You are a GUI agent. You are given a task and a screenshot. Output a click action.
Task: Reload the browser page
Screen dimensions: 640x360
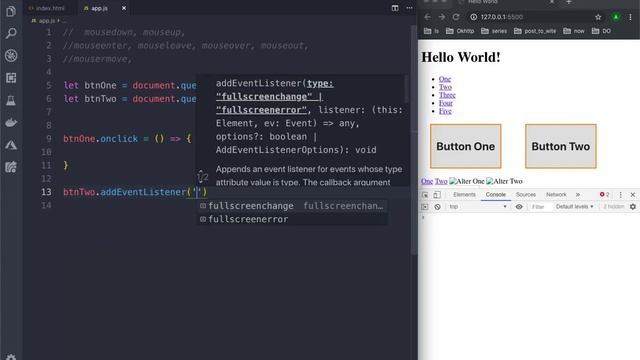(x=456, y=17)
